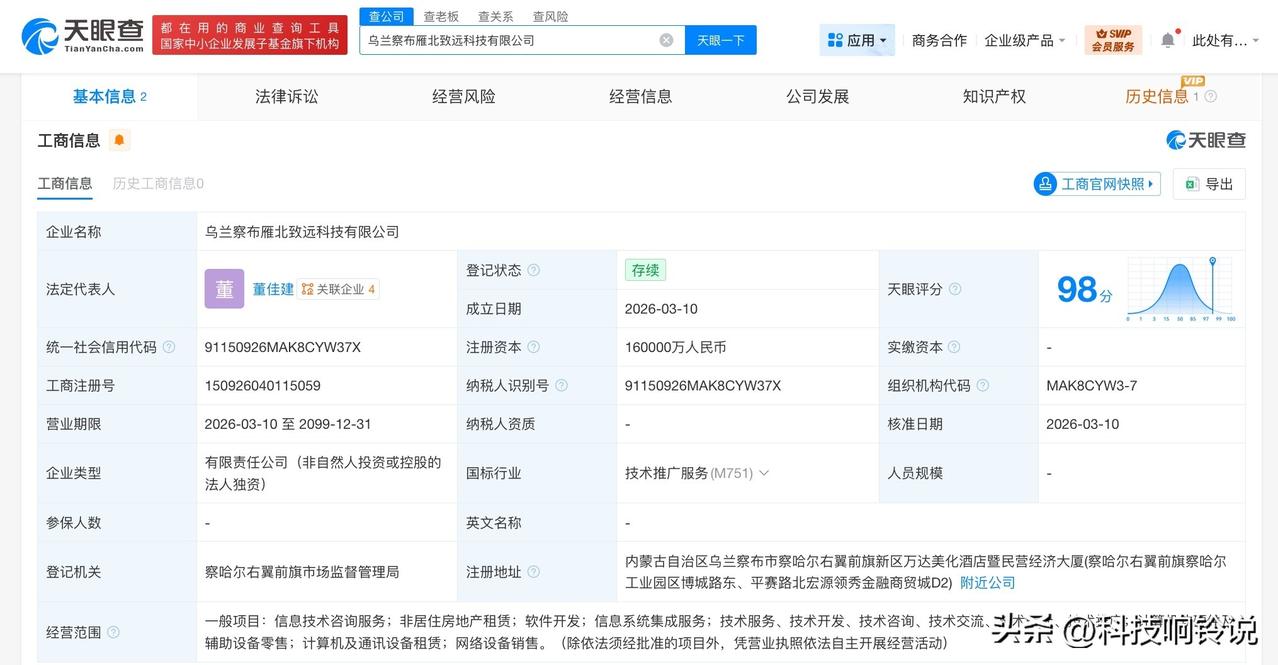Click the bell icon next to 工商信息 heading
The height and width of the screenshot is (665, 1278).
[x=118, y=140]
